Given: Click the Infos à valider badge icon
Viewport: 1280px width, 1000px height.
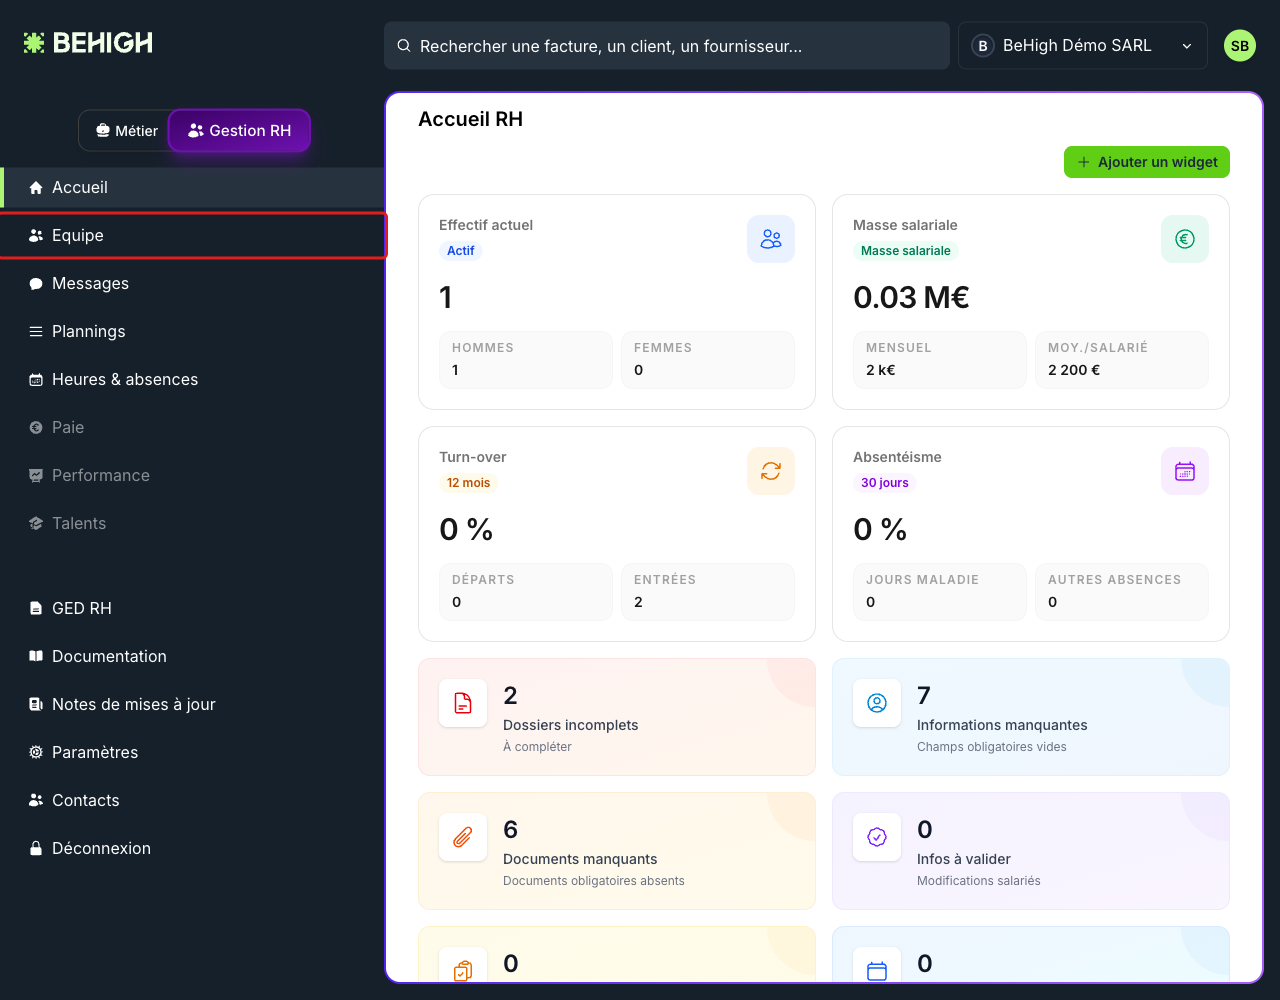Looking at the screenshot, I should 877,837.
